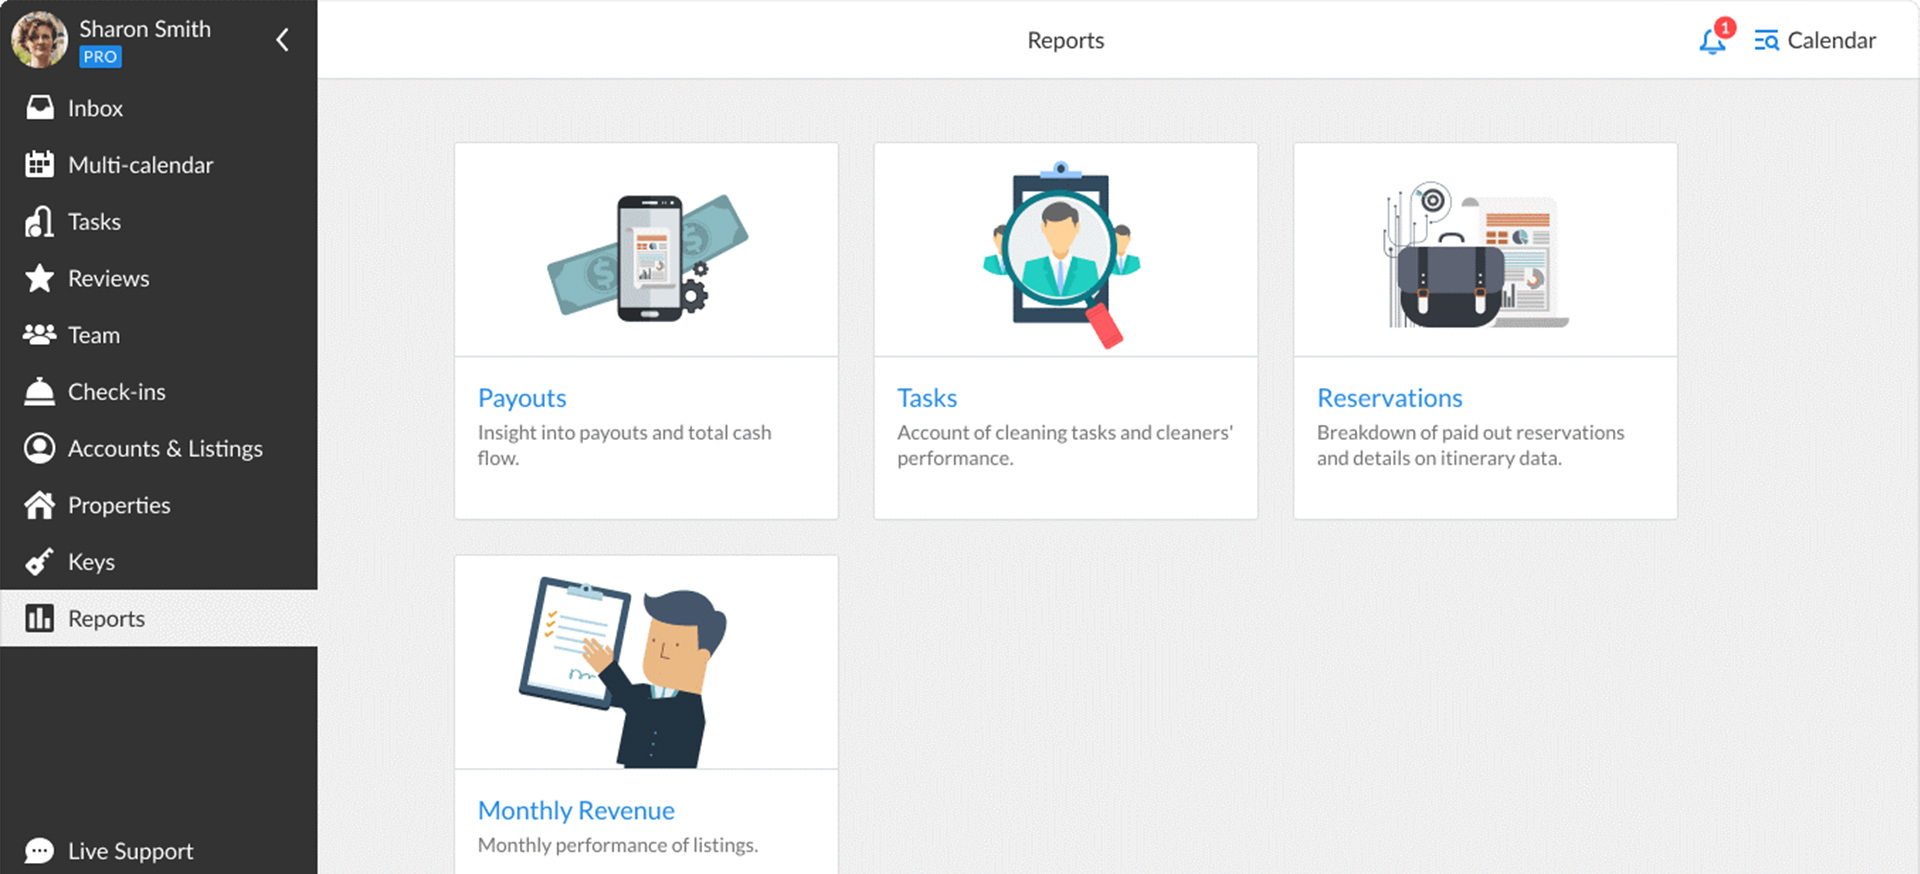Click the Payouts phone and cash illustration
Screen dimensions: 1920x874
[647, 259]
